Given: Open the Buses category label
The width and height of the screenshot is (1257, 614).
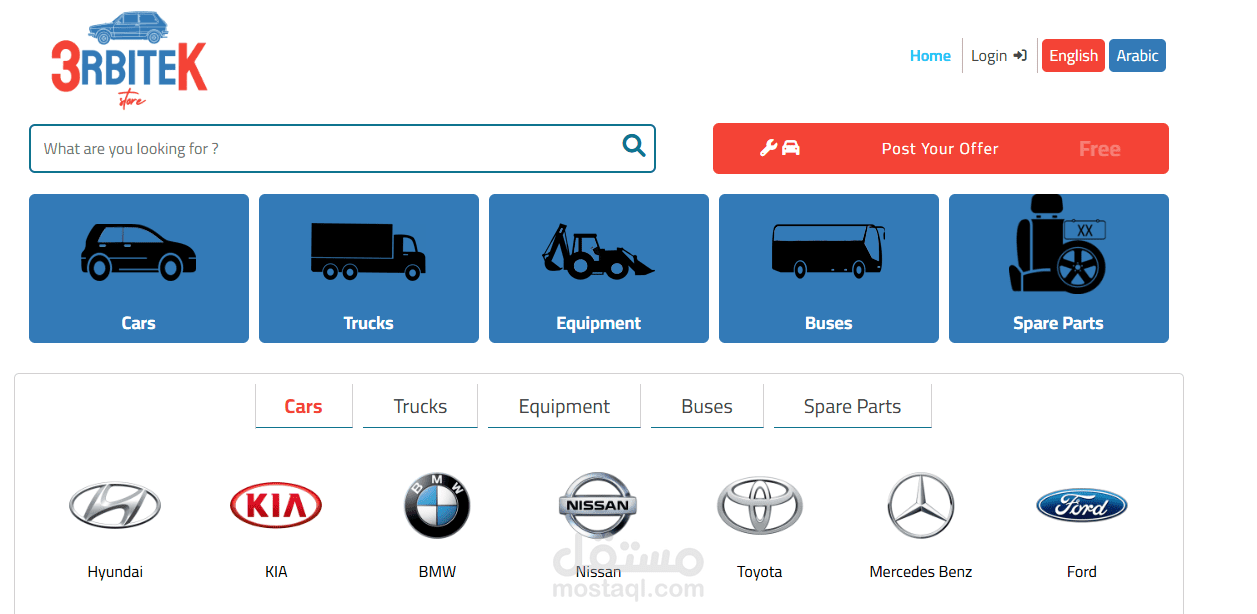Looking at the screenshot, I should [x=828, y=323].
